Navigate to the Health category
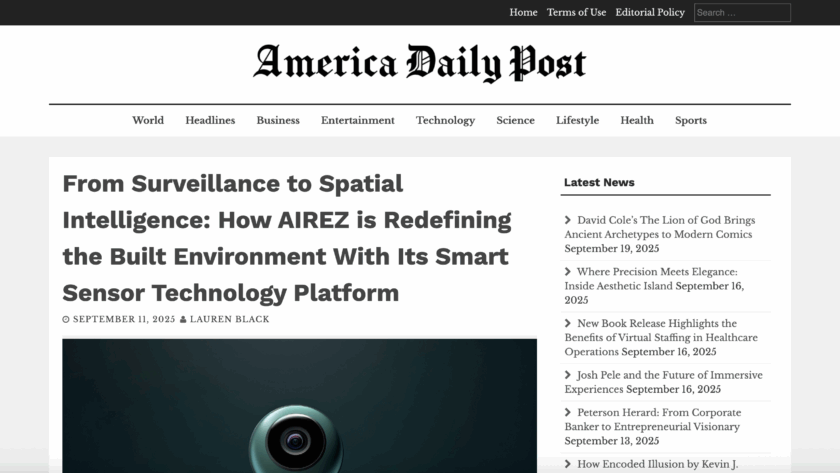The height and width of the screenshot is (473, 840). pyautogui.click(x=637, y=120)
